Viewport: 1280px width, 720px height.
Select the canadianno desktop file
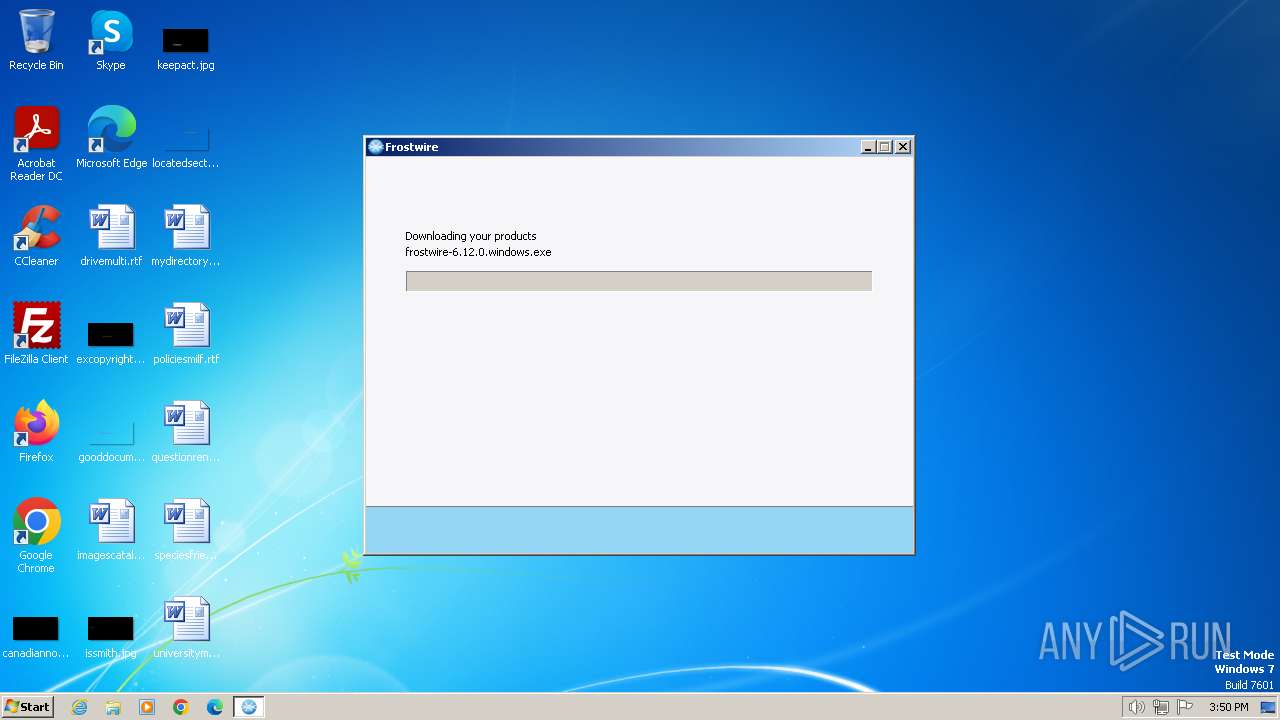tap(36, 636)
